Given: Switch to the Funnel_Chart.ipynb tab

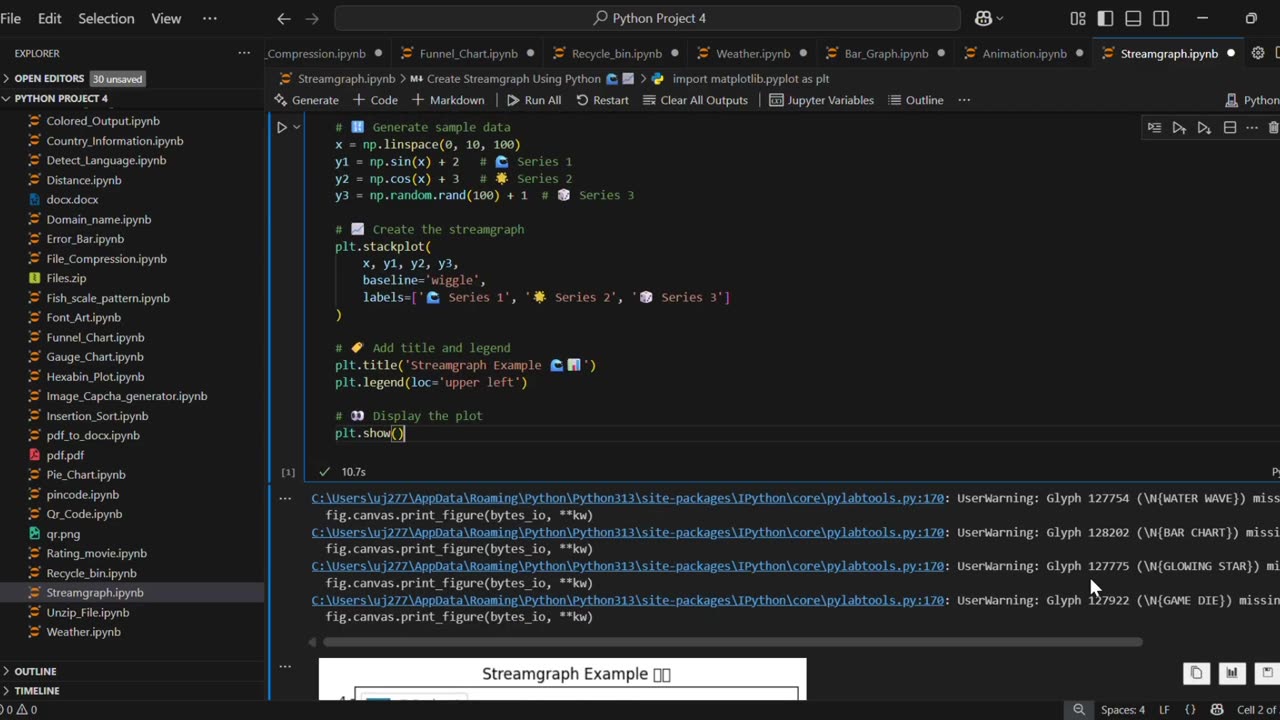Looking at the screenshot, I should point(468,53).
